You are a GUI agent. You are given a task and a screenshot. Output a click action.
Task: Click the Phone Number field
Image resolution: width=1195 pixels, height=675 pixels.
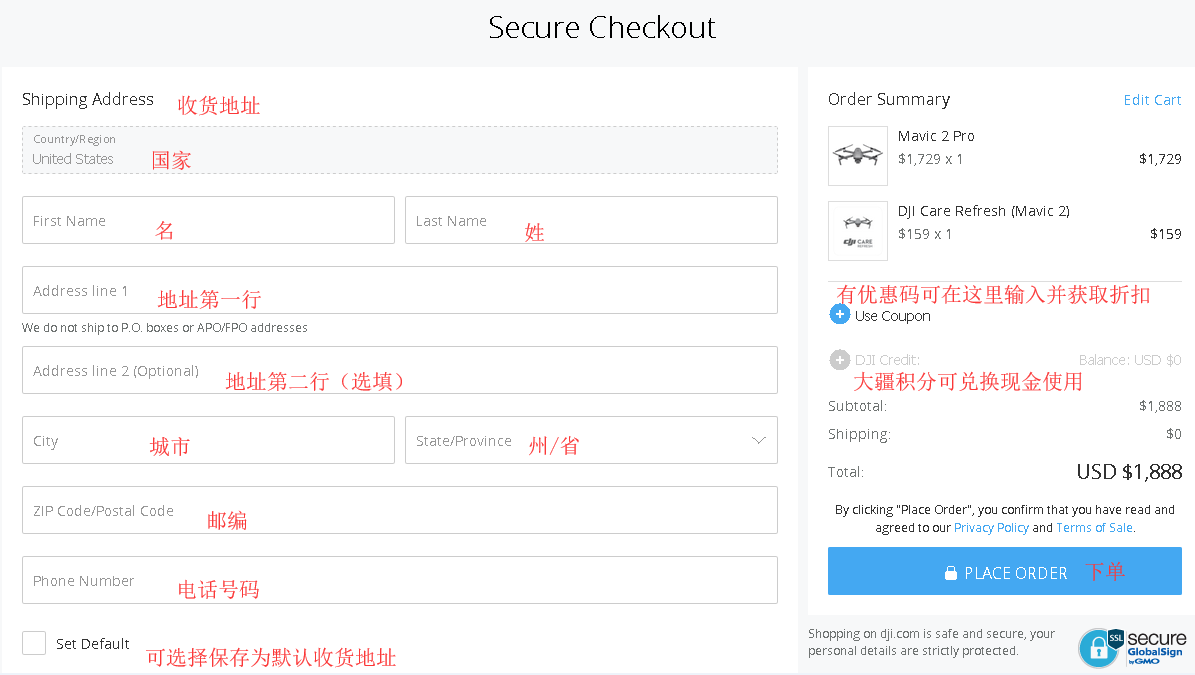pyautogui.click(x=400, y=580)
